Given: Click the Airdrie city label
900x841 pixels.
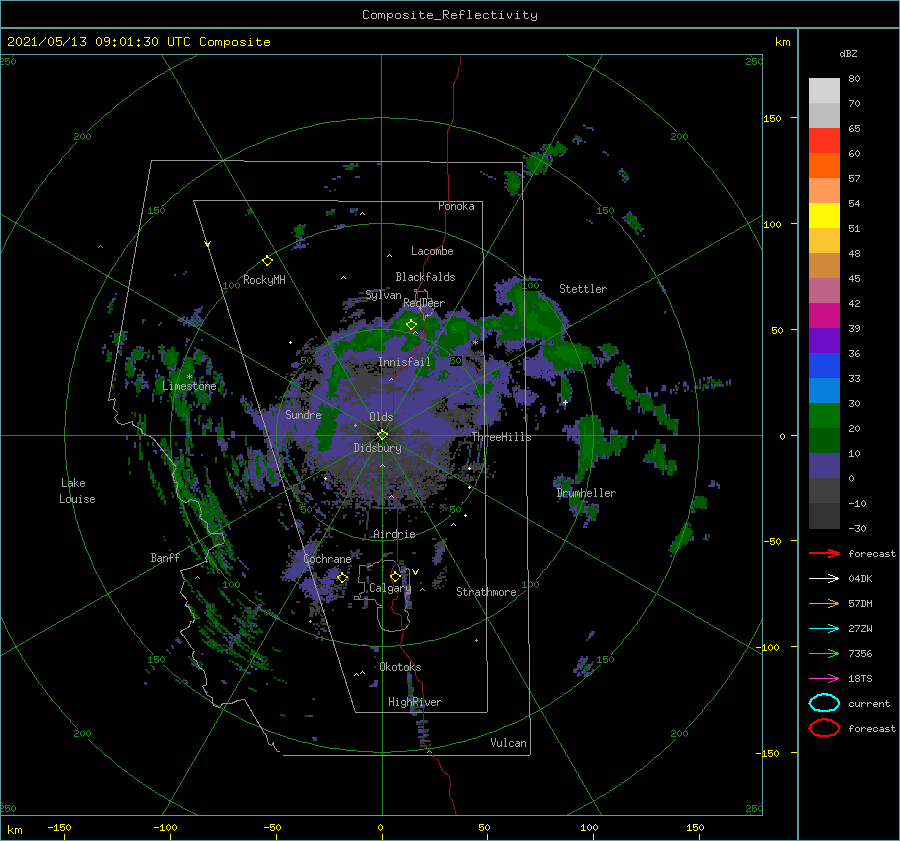Looking at the screenshot, I should click(394, 534).
